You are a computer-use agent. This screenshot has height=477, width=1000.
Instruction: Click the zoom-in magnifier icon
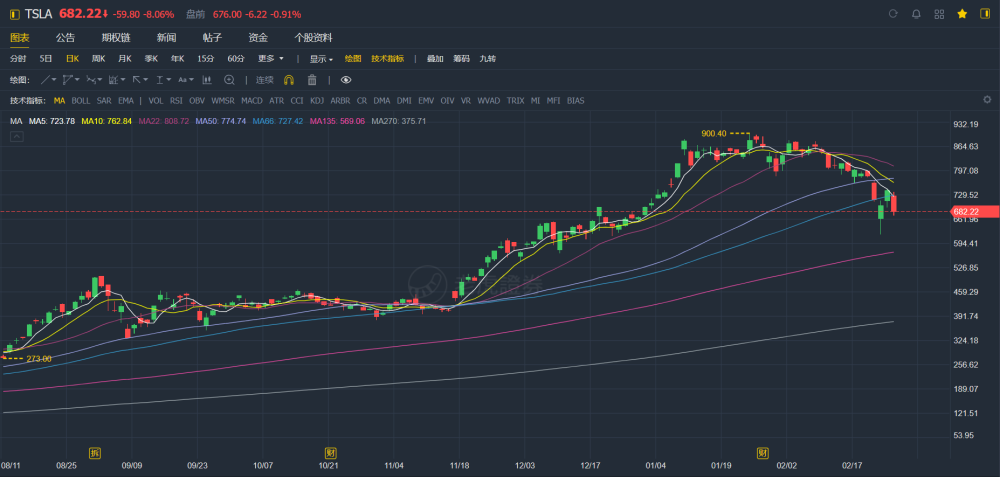point(229,79)
